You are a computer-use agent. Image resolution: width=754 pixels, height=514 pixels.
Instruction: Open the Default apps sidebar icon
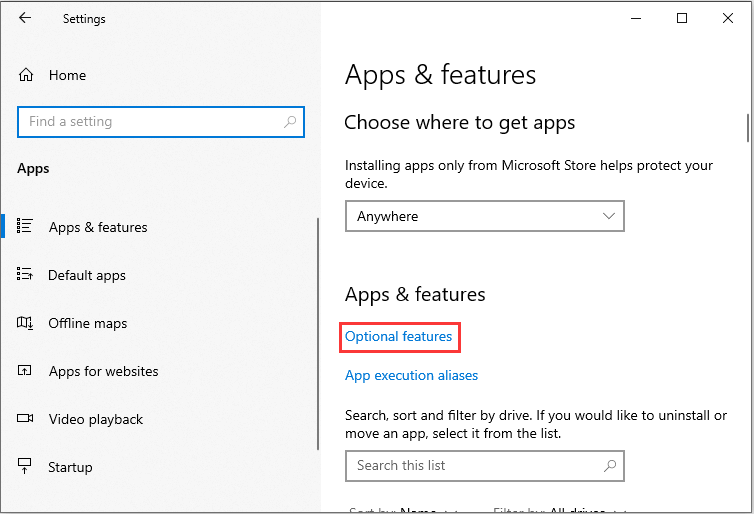click(x=26, y=275)
